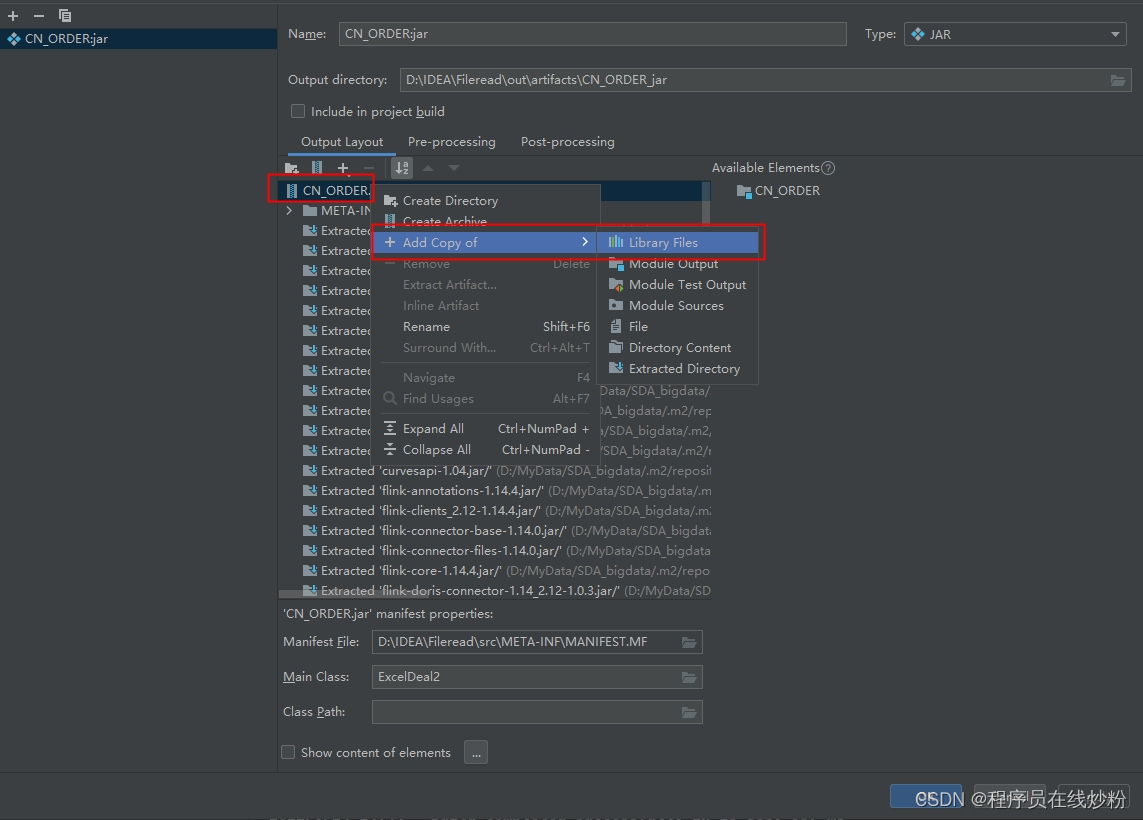Viewport: 1143px width, 820px height.
Task: Choose Collapse All from context menu
Action: pos(485,450)
